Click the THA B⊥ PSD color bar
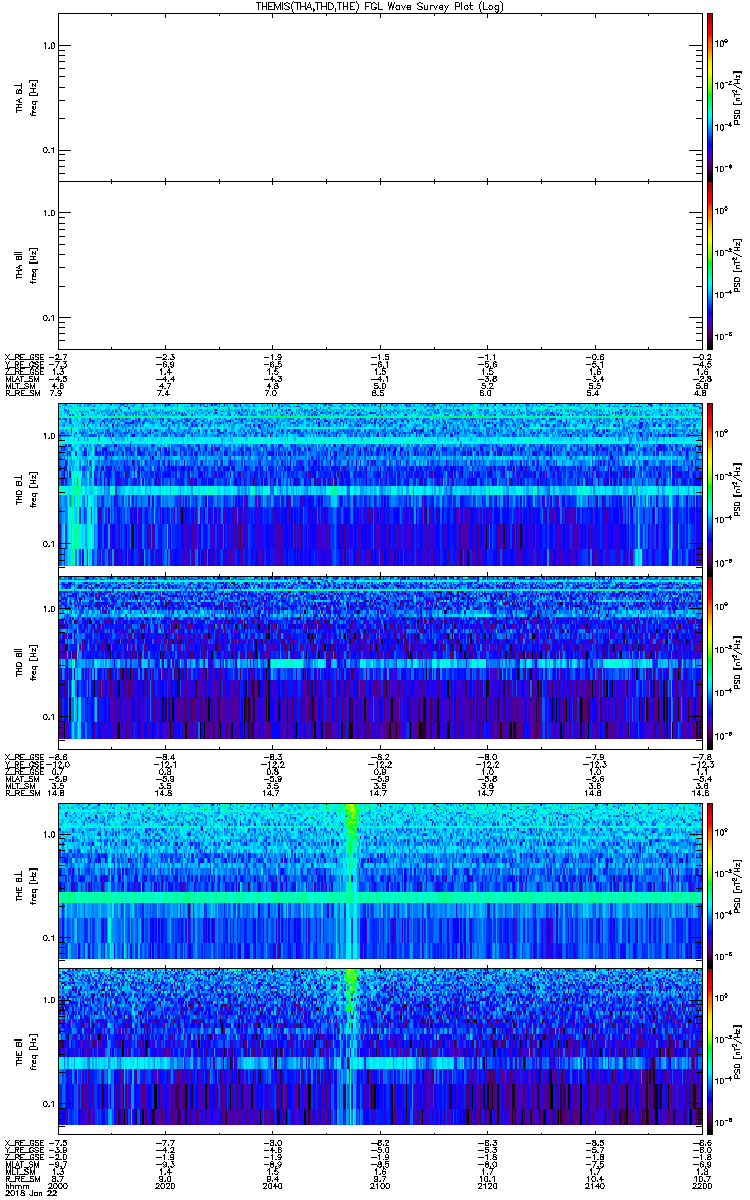The height and width of the screenshot is (1200, 750). [710, 97]
